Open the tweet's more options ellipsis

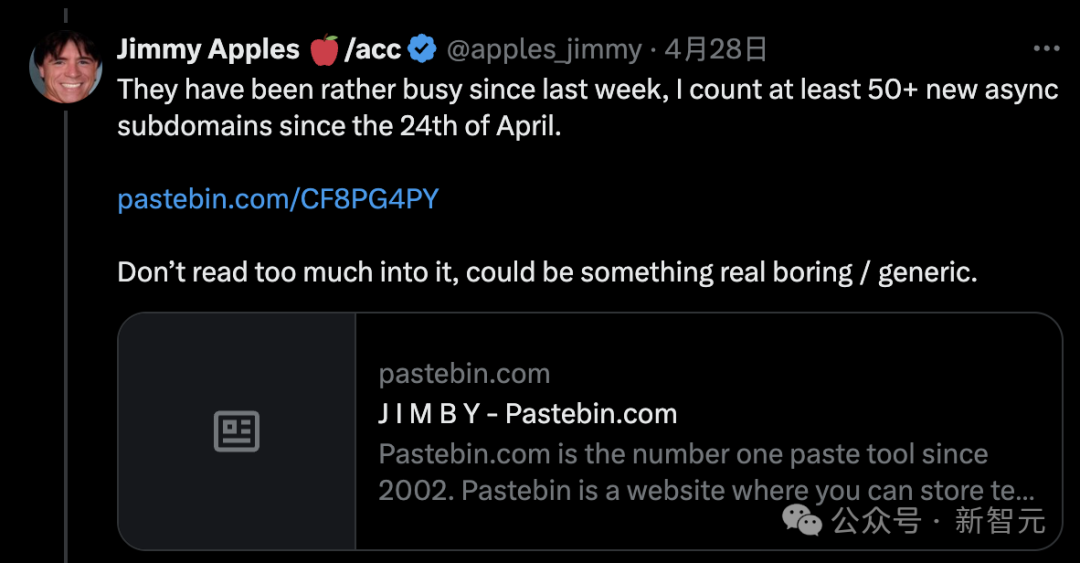tap(1046, 49)
